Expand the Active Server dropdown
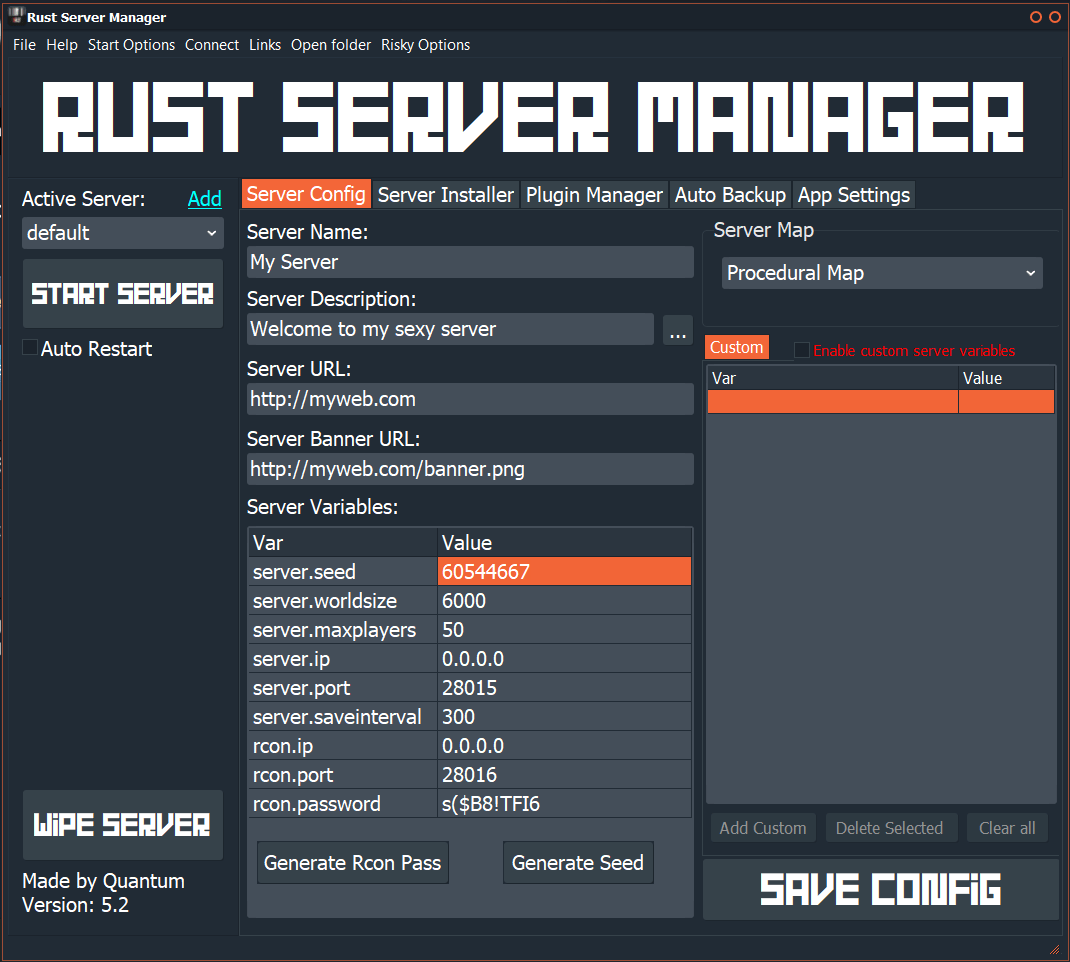The width and height of the screenshot is (1070, 962). coord(123,233)
